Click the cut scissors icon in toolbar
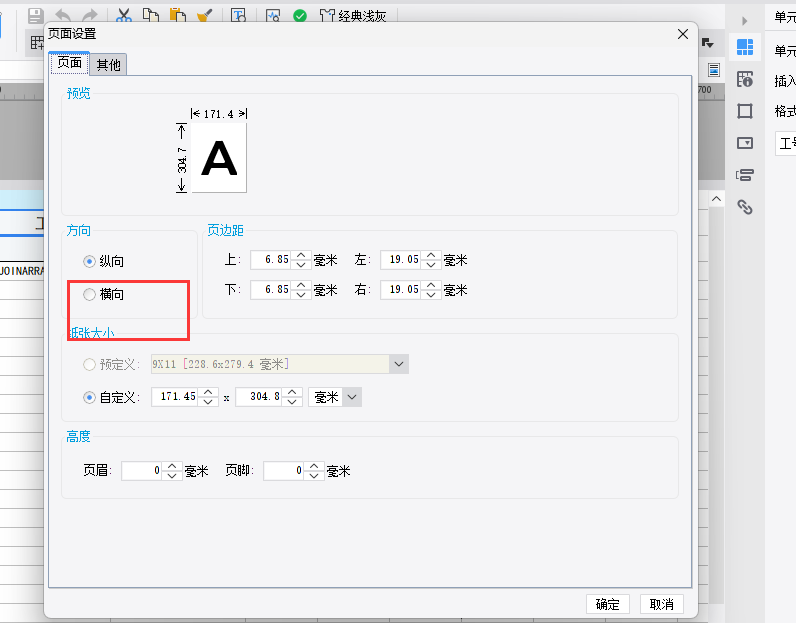The height and width of the screenshot is (623, 796). (x=123, y=15)
